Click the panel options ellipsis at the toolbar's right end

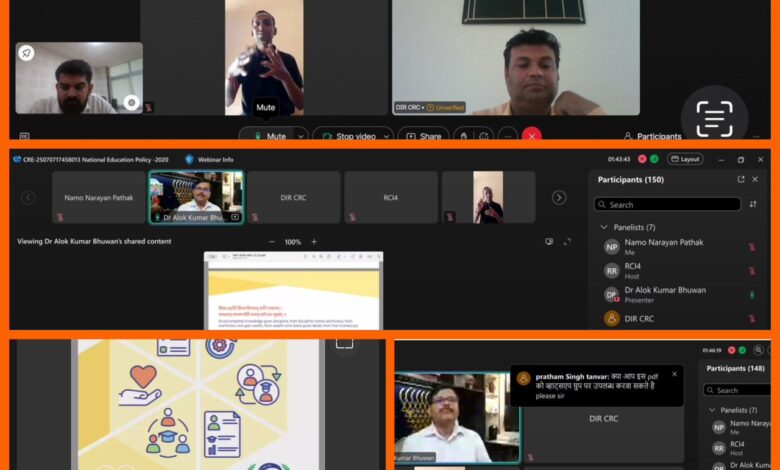point(756,136)
